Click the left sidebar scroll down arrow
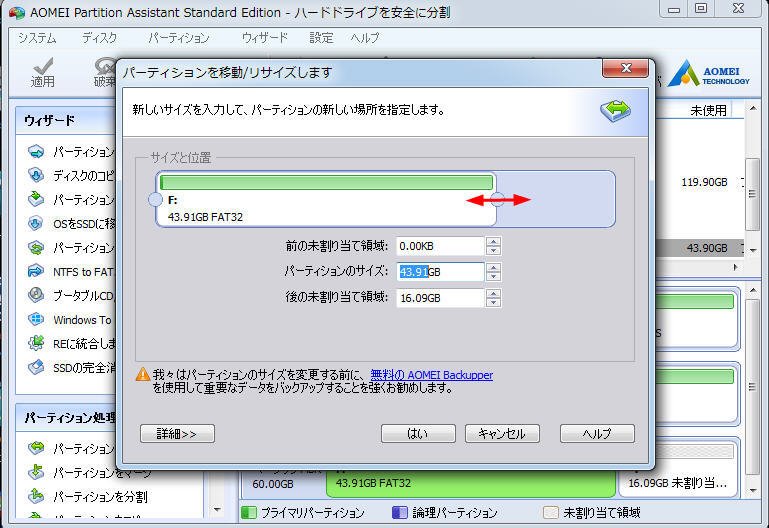 (x=217, y=510)
